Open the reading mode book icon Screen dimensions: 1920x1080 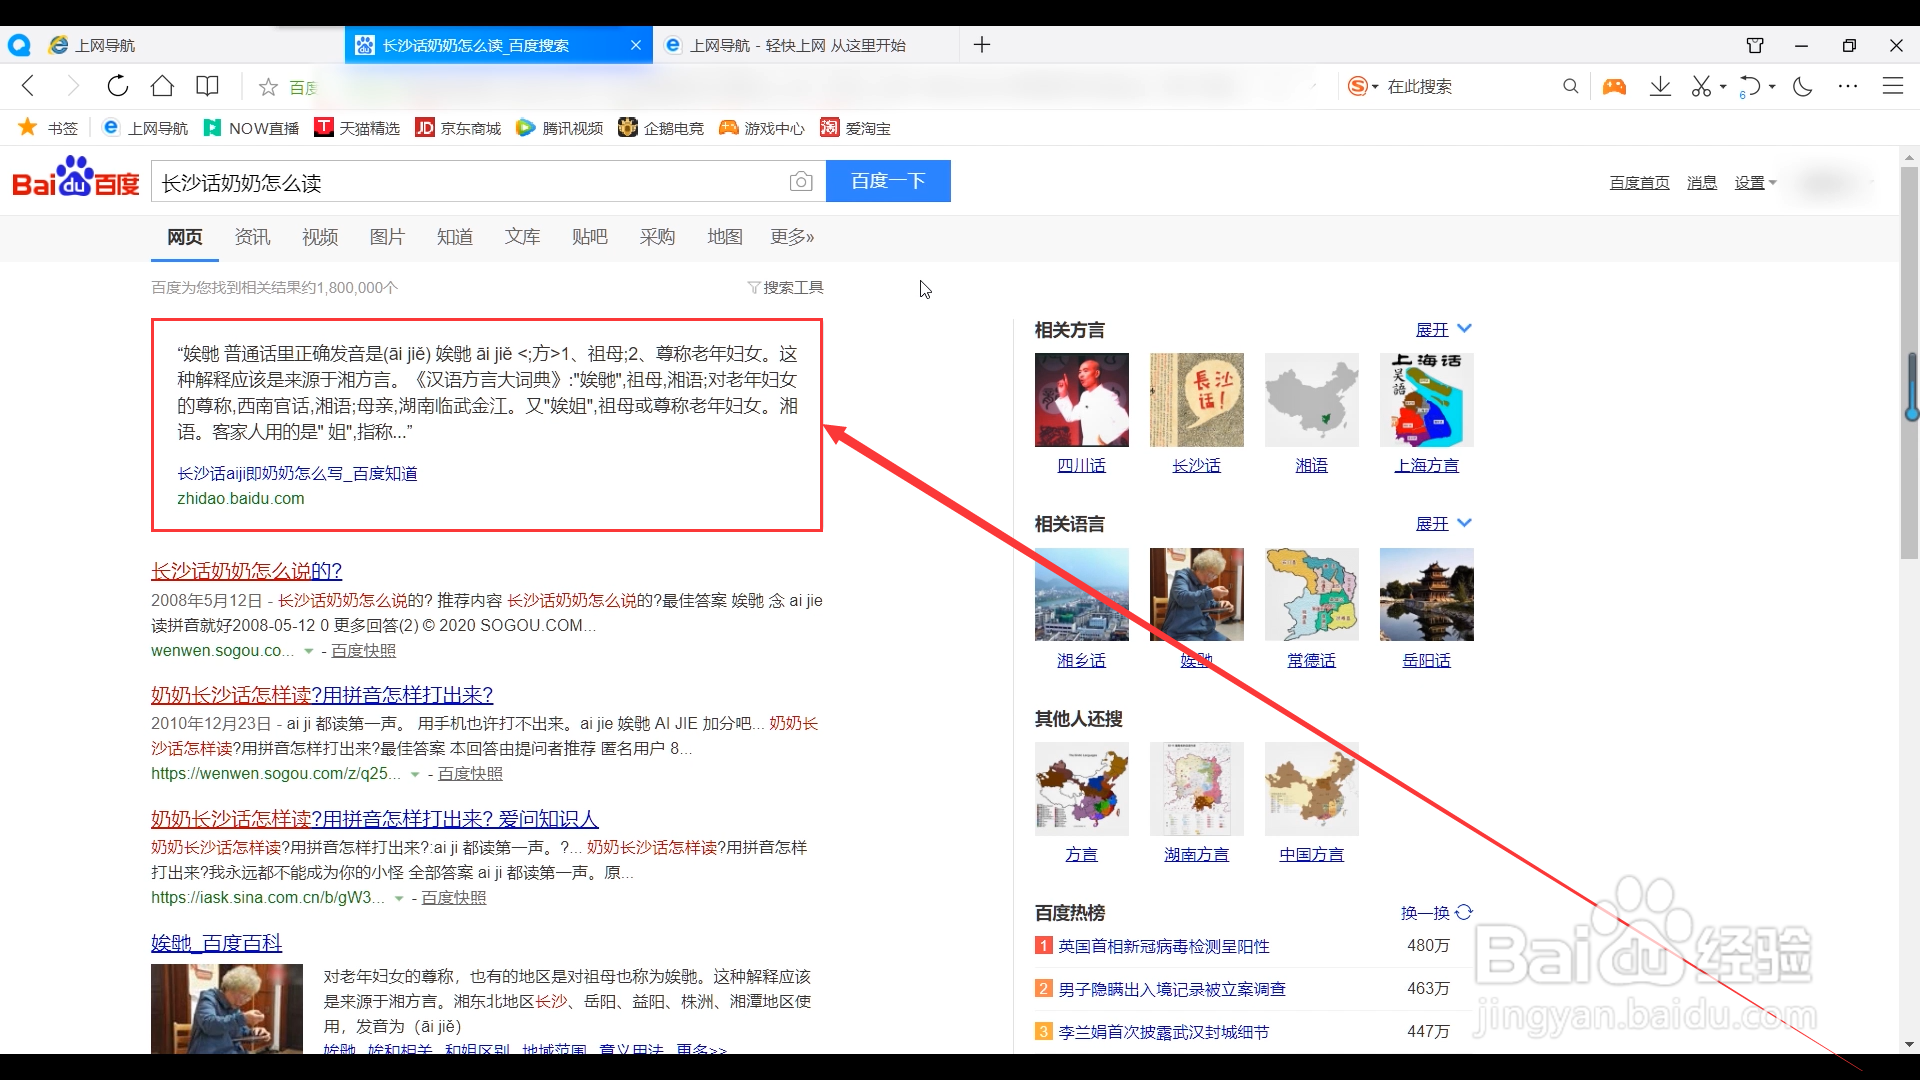[207, 86]
